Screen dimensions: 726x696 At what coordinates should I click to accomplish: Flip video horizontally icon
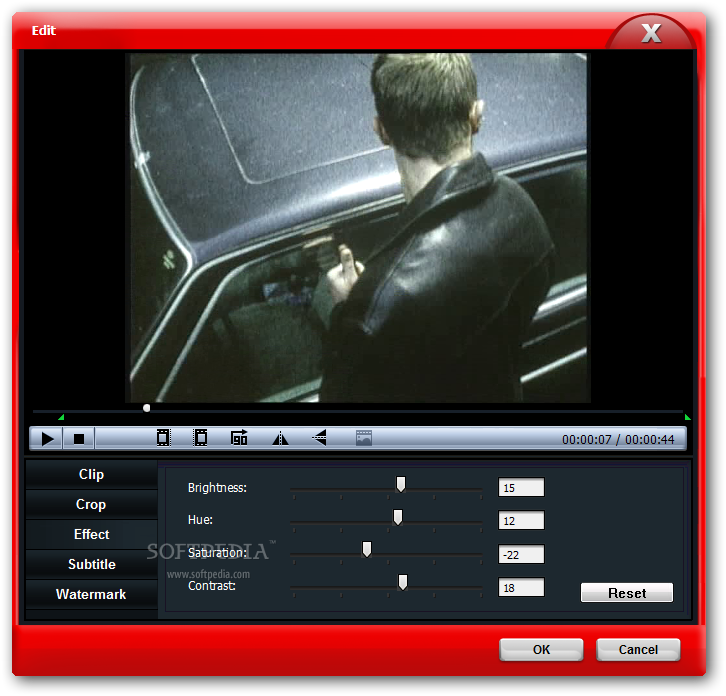coord(280,438)
